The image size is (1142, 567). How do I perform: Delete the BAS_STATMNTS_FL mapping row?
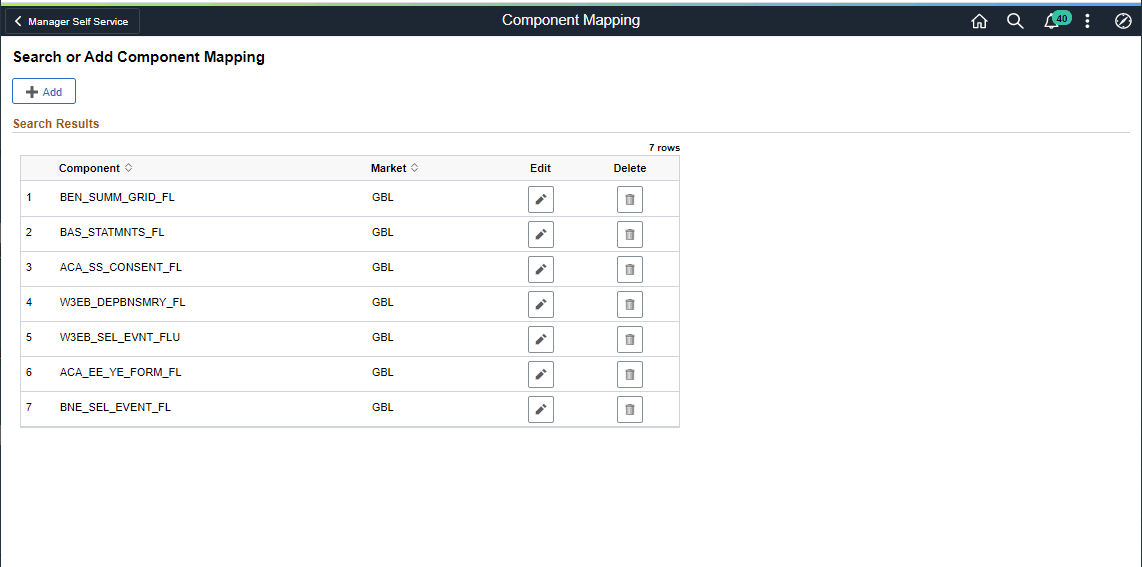630,234
